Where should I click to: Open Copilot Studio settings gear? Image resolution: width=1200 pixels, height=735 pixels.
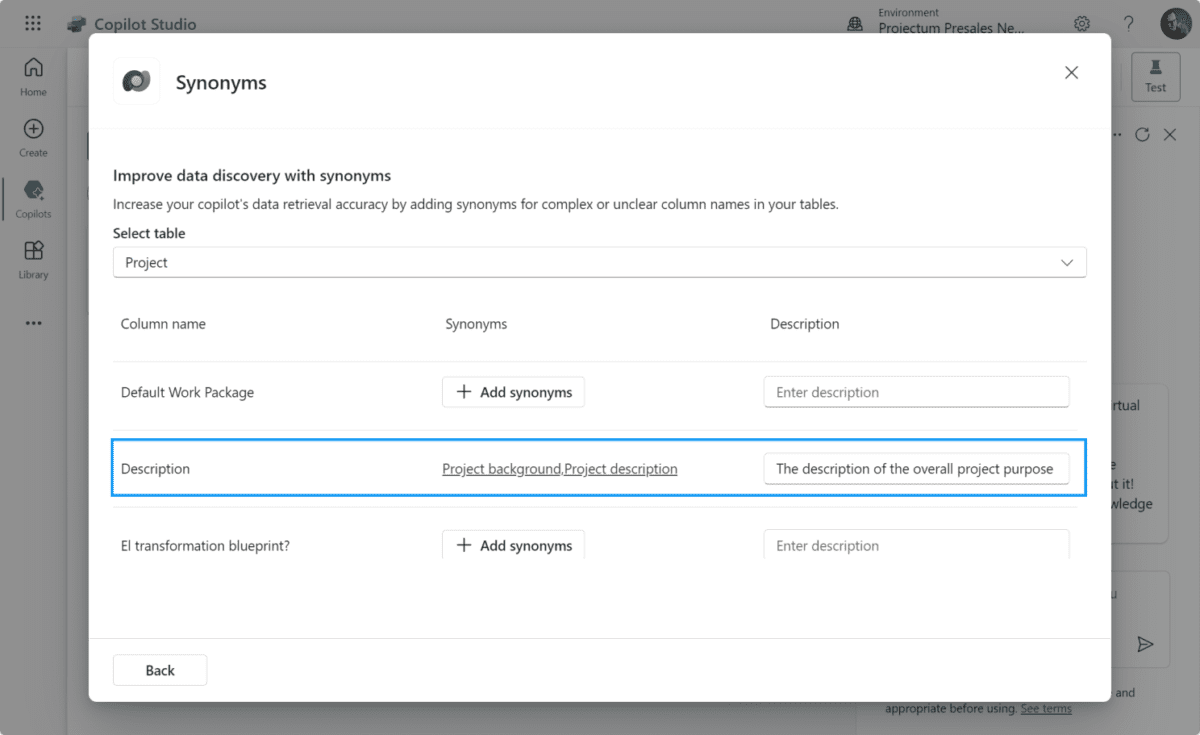[x=1081, y=23]
